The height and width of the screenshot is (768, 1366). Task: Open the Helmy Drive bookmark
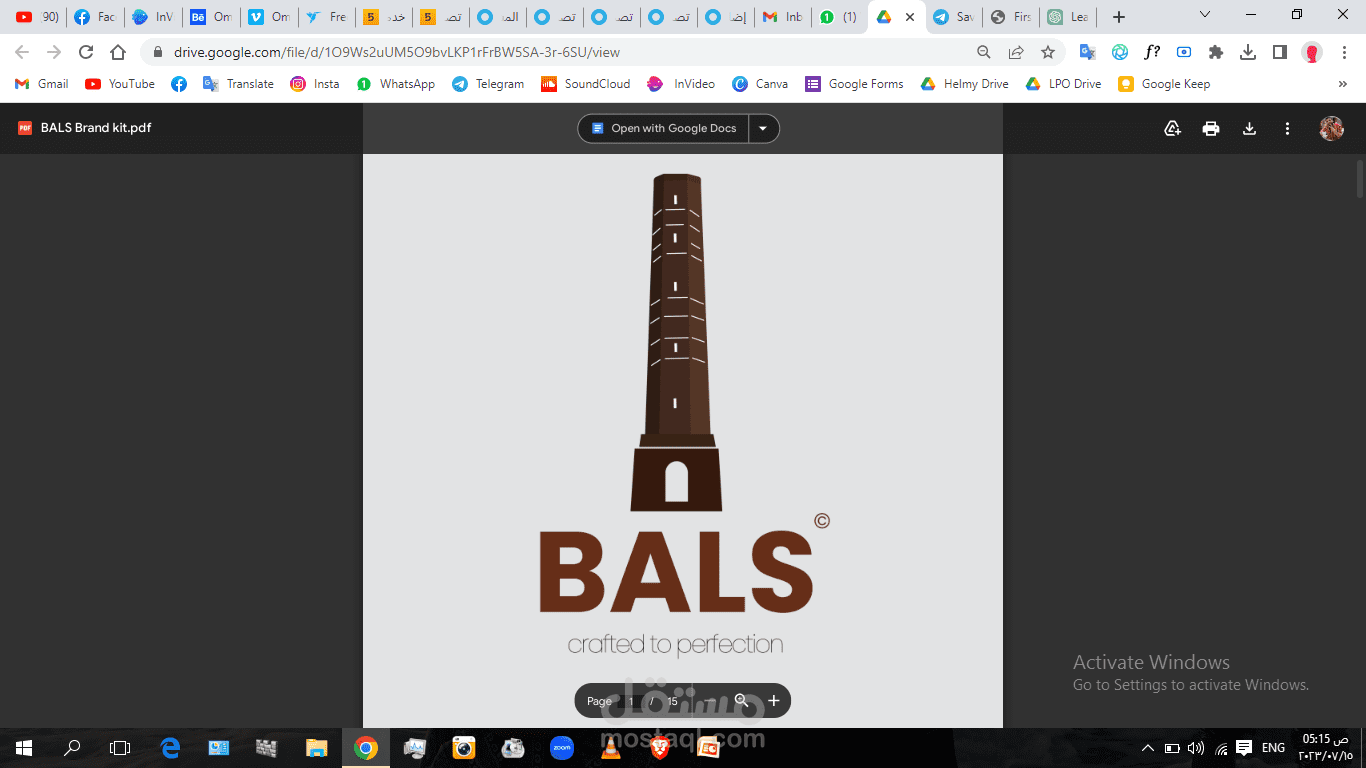964,84
